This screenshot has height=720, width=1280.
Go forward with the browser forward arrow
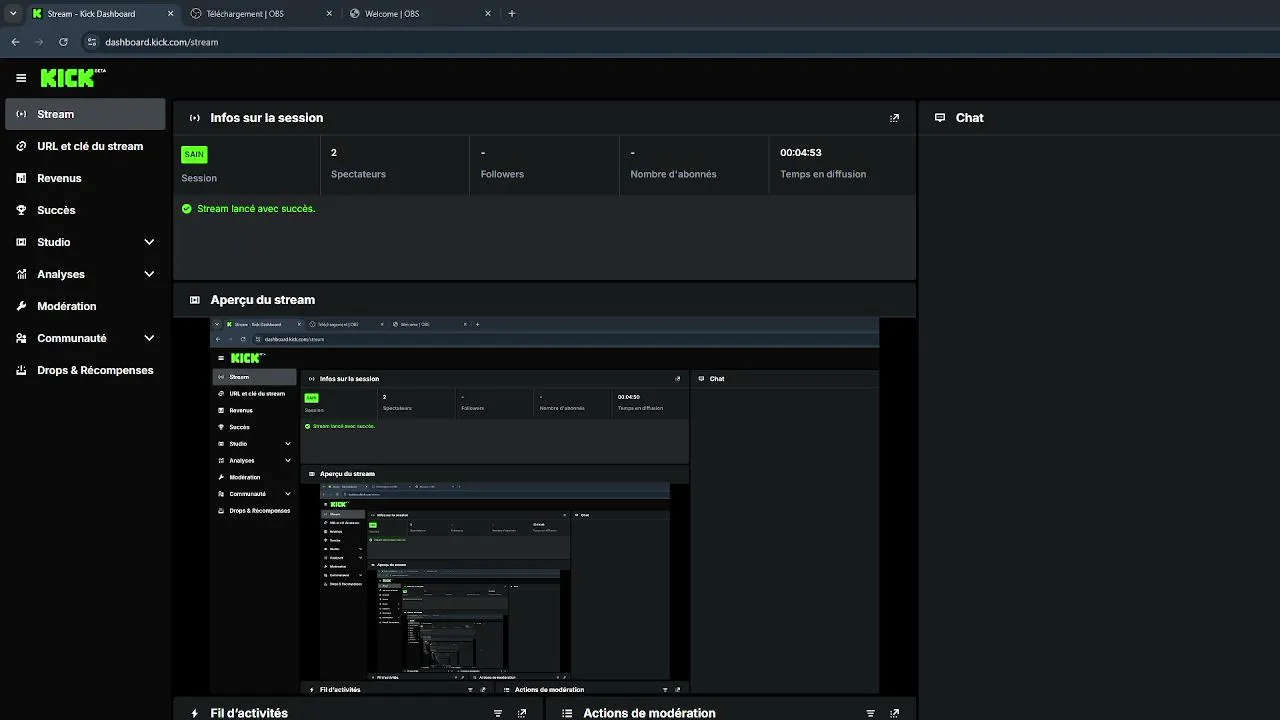tap(39, 42)
